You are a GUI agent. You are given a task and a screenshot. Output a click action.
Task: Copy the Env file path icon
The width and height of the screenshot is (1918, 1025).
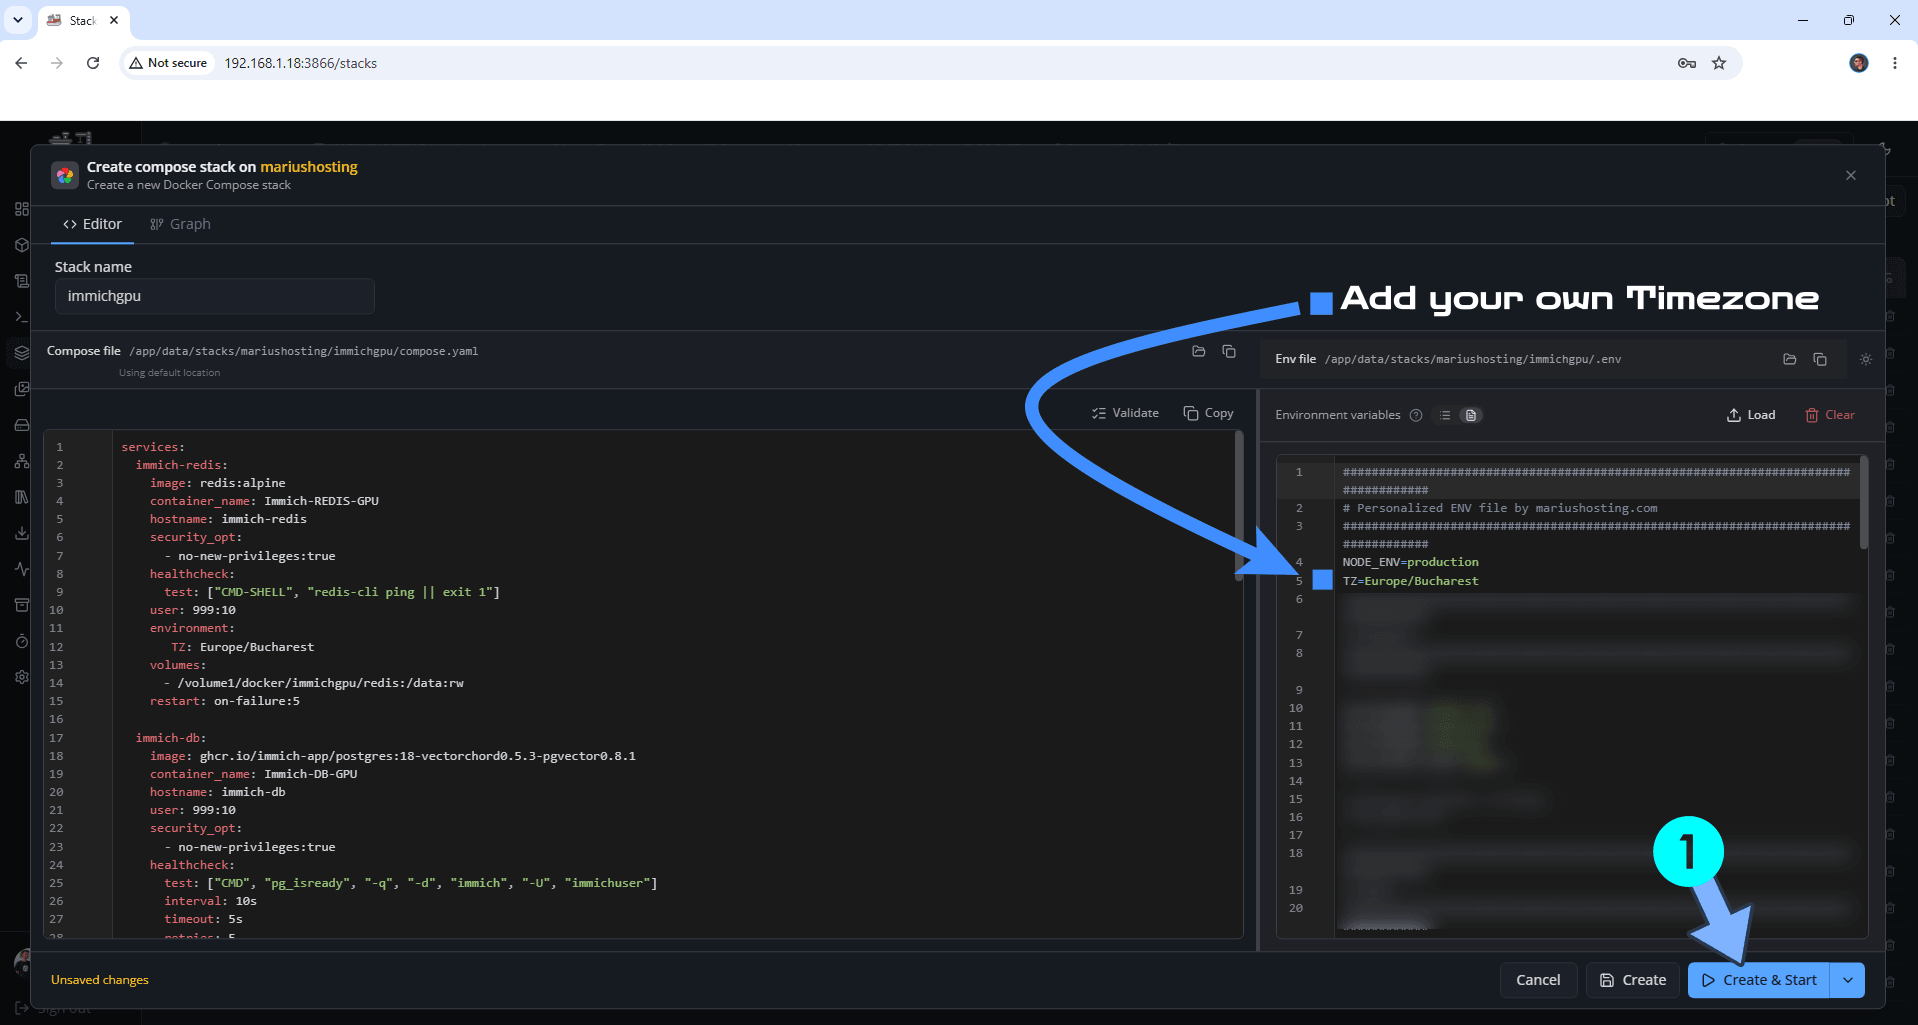coord(1820,359)
